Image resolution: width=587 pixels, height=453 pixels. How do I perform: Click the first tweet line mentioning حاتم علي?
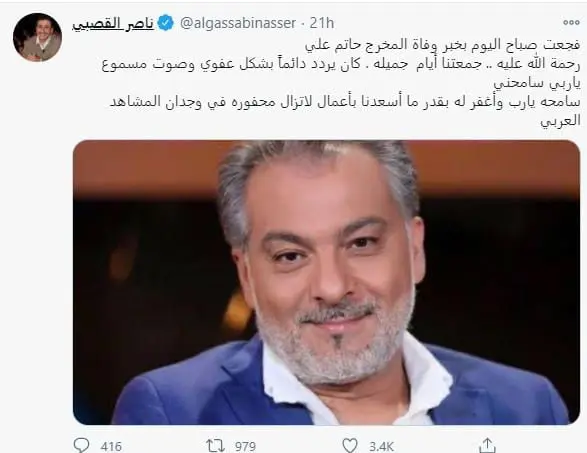tap(442, 45)
